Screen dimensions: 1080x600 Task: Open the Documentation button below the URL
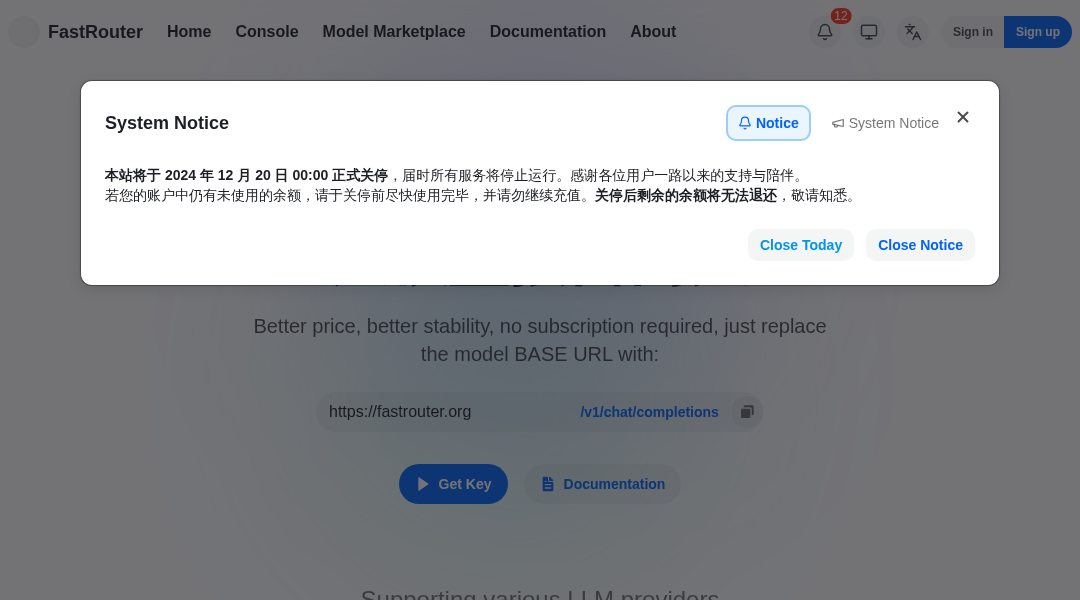603,484
